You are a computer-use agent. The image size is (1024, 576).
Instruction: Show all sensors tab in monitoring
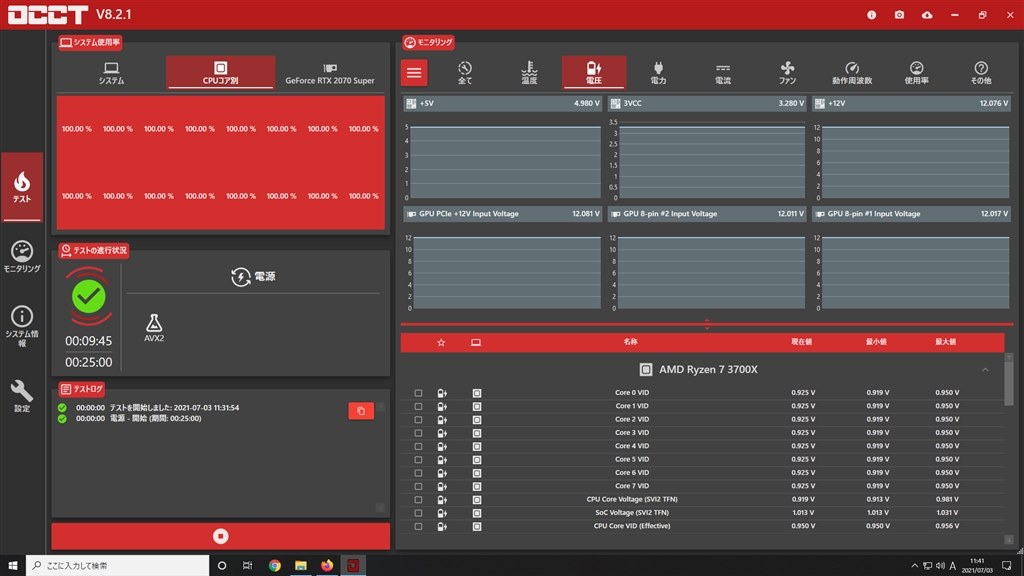464,72
